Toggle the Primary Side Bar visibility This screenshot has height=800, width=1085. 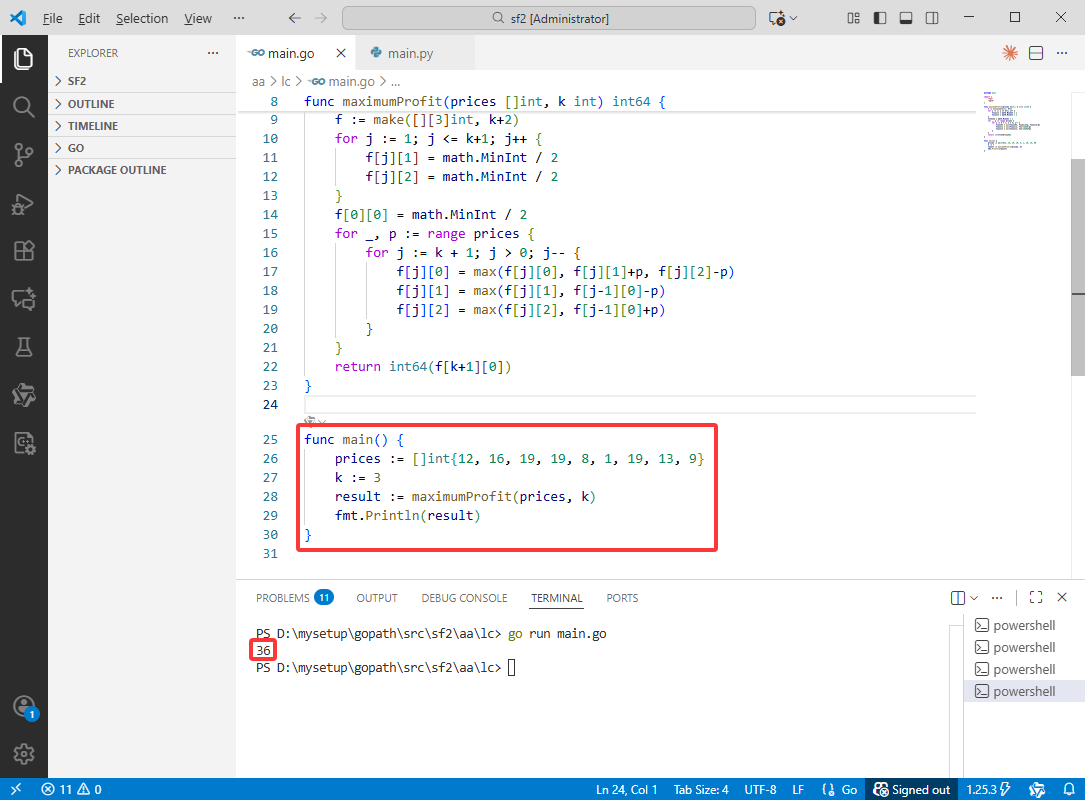click(x=880, y=18)
